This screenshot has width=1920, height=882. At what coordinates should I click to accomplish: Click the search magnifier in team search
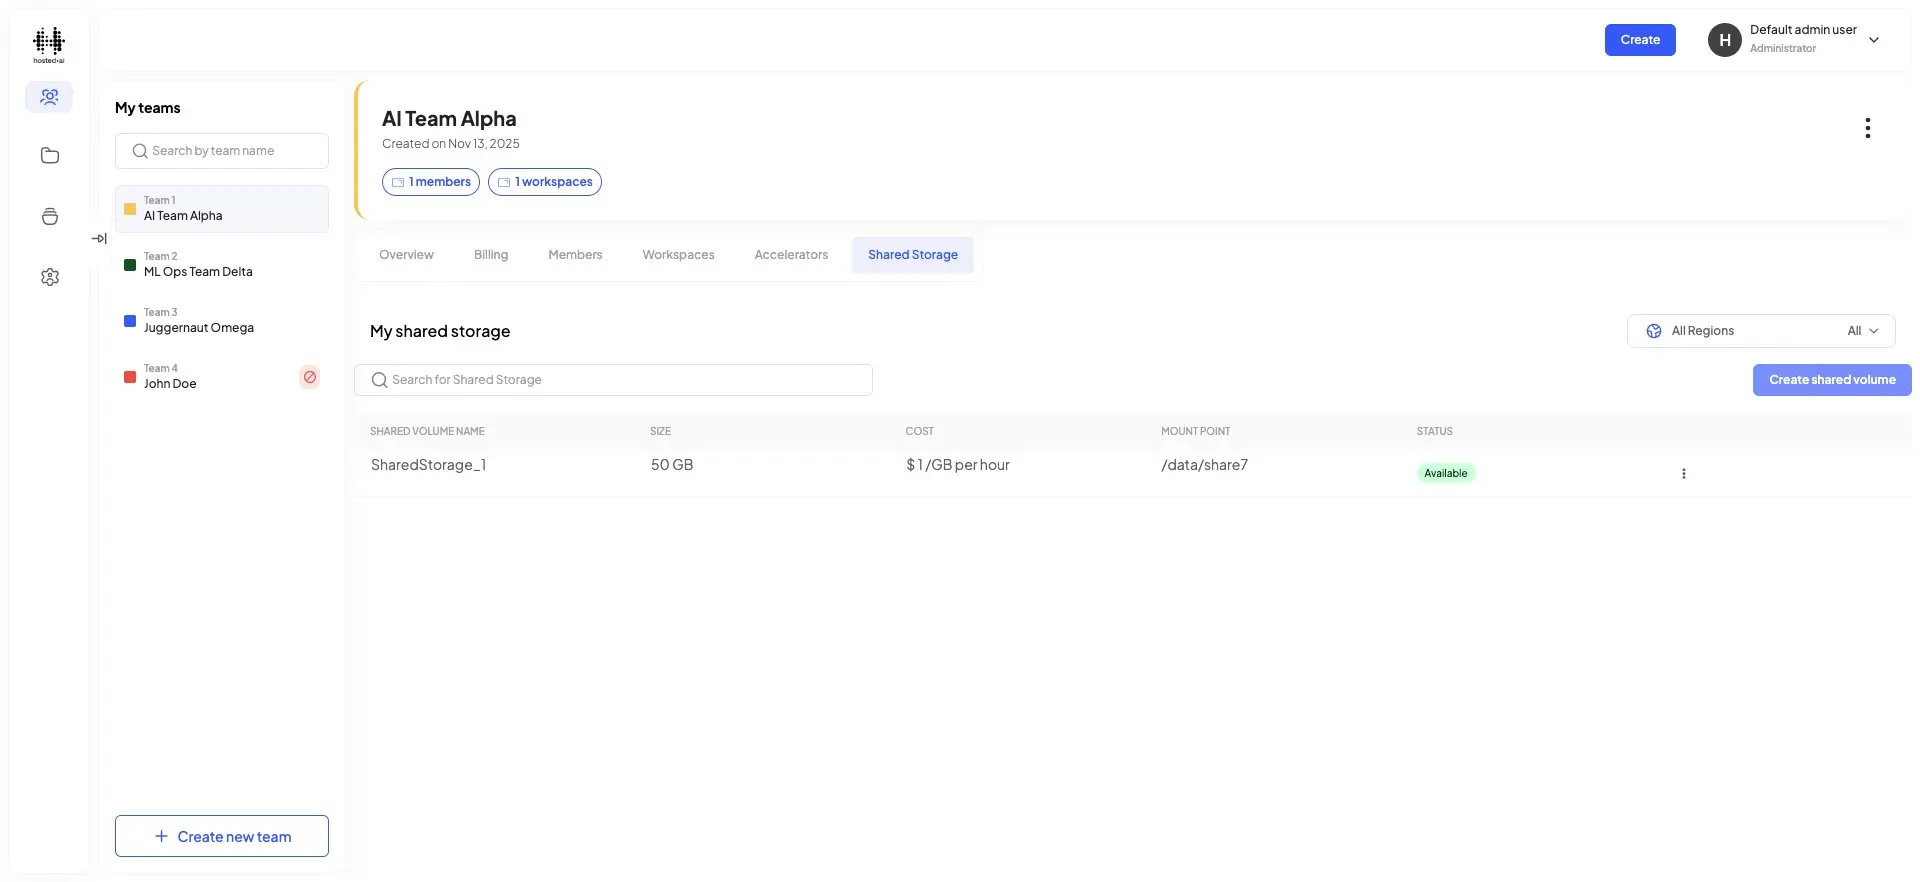[x=140, y=151]
